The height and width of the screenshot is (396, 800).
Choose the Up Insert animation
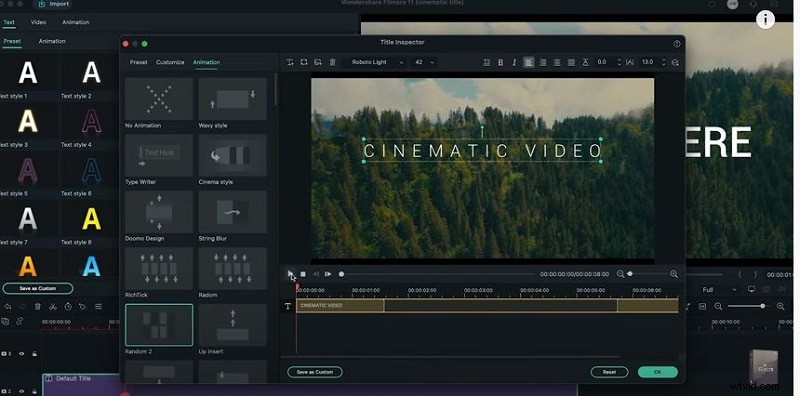click(x=233, y=325)
